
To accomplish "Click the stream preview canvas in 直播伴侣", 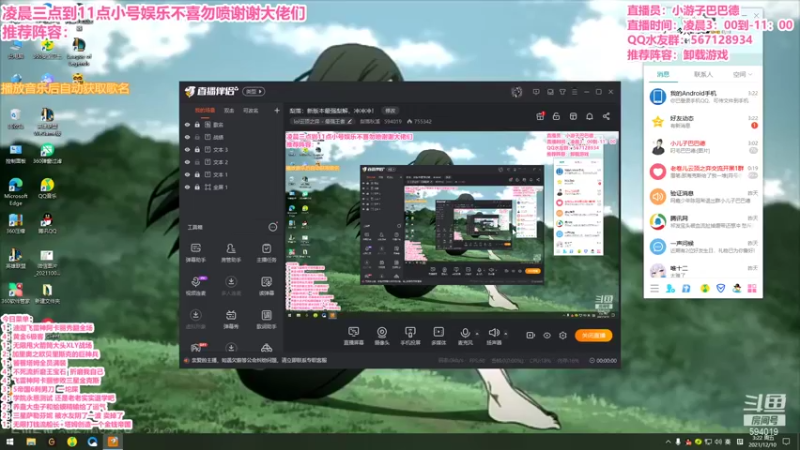I will tap(452, 225).
